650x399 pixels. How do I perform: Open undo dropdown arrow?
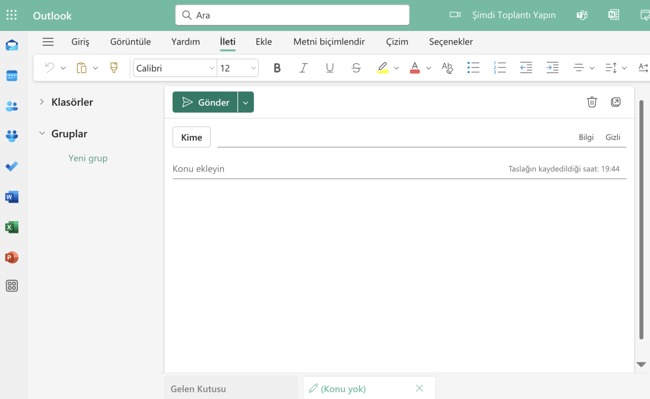pos(63,68)
